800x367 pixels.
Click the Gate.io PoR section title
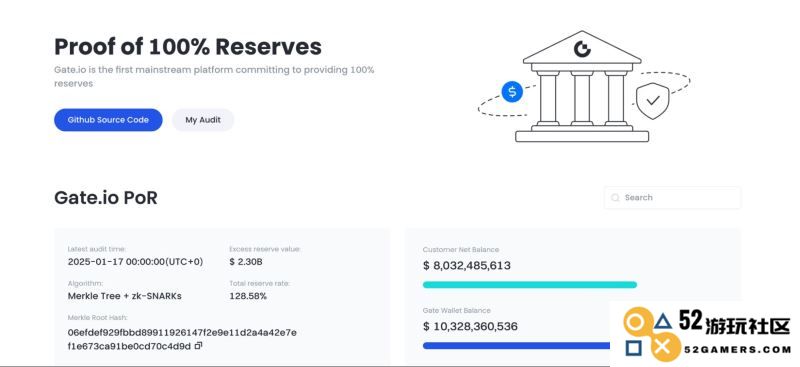coord(106,198)
